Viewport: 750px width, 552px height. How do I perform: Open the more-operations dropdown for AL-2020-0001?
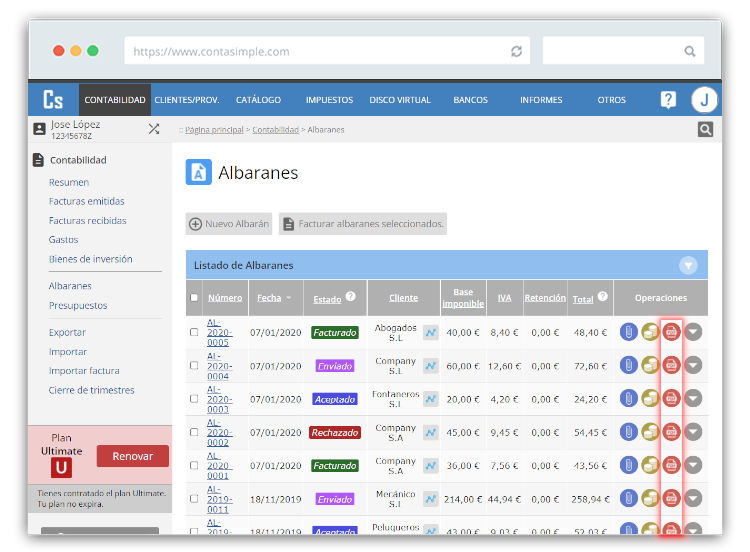point(693,465)
